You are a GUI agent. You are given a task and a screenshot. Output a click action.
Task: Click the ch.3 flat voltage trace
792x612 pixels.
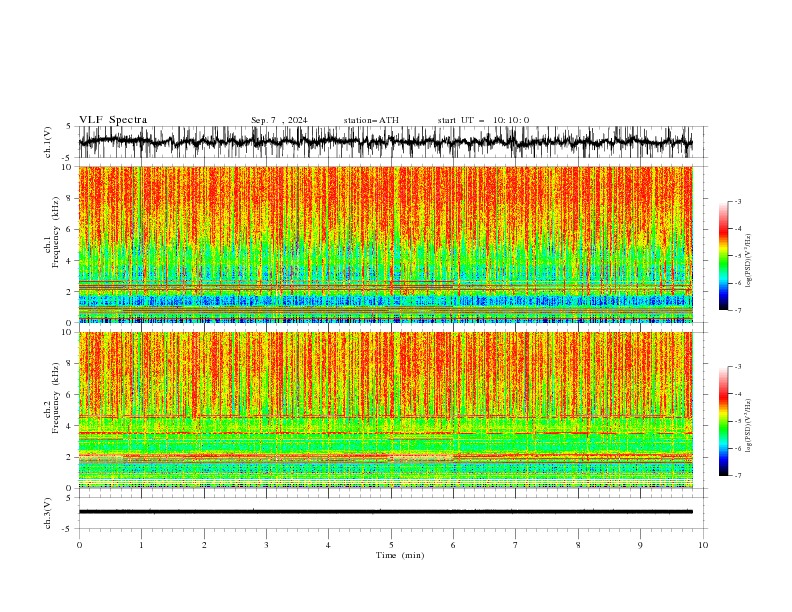click(385, 512)
